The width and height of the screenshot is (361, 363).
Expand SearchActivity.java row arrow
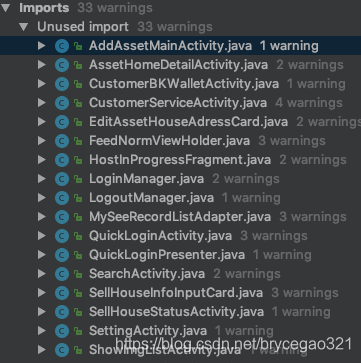(42, 274)
